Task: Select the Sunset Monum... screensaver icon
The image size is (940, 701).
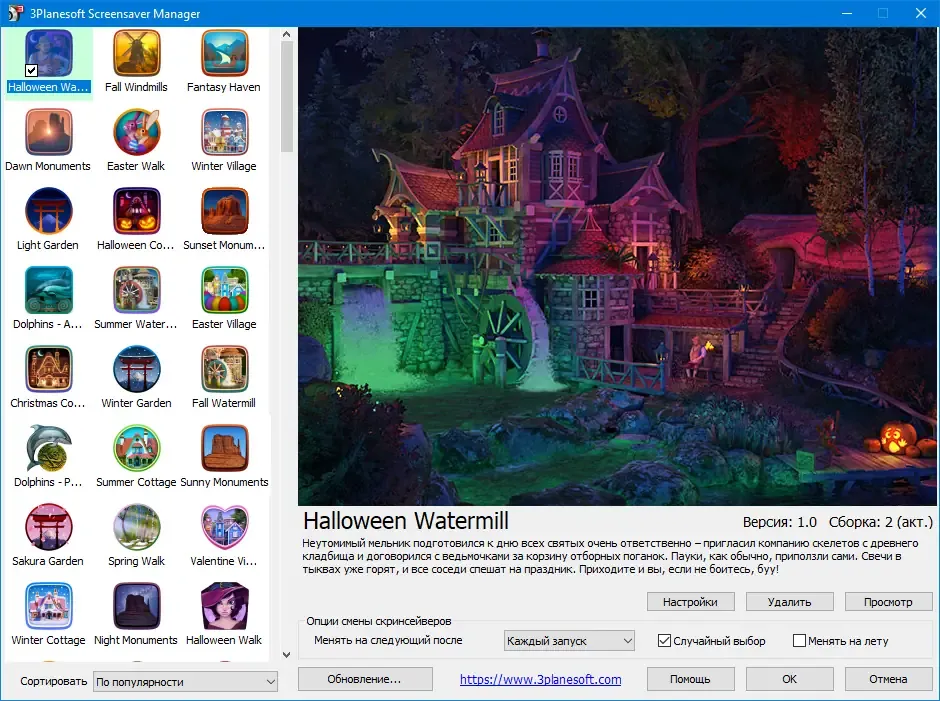Action: point(224,211)
